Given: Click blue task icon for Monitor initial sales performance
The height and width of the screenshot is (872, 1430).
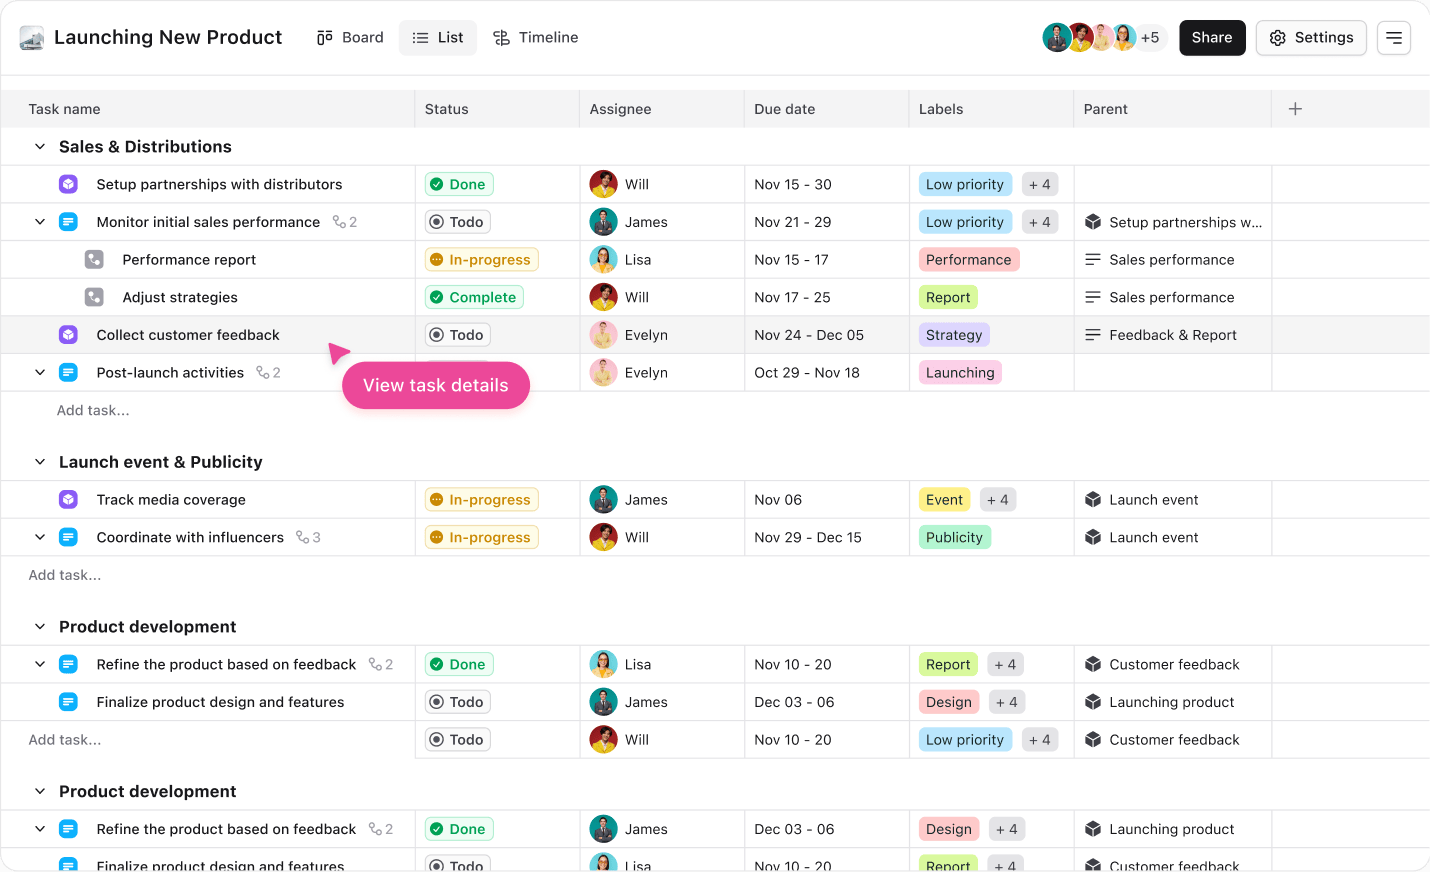Looking at the screenshot, I should [x=68, y=222].
